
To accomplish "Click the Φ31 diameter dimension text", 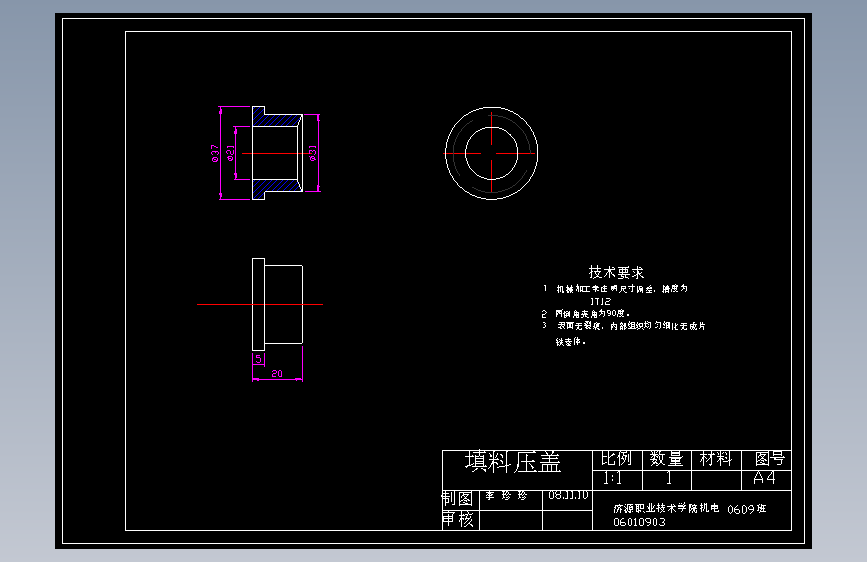I will point(313,153).
